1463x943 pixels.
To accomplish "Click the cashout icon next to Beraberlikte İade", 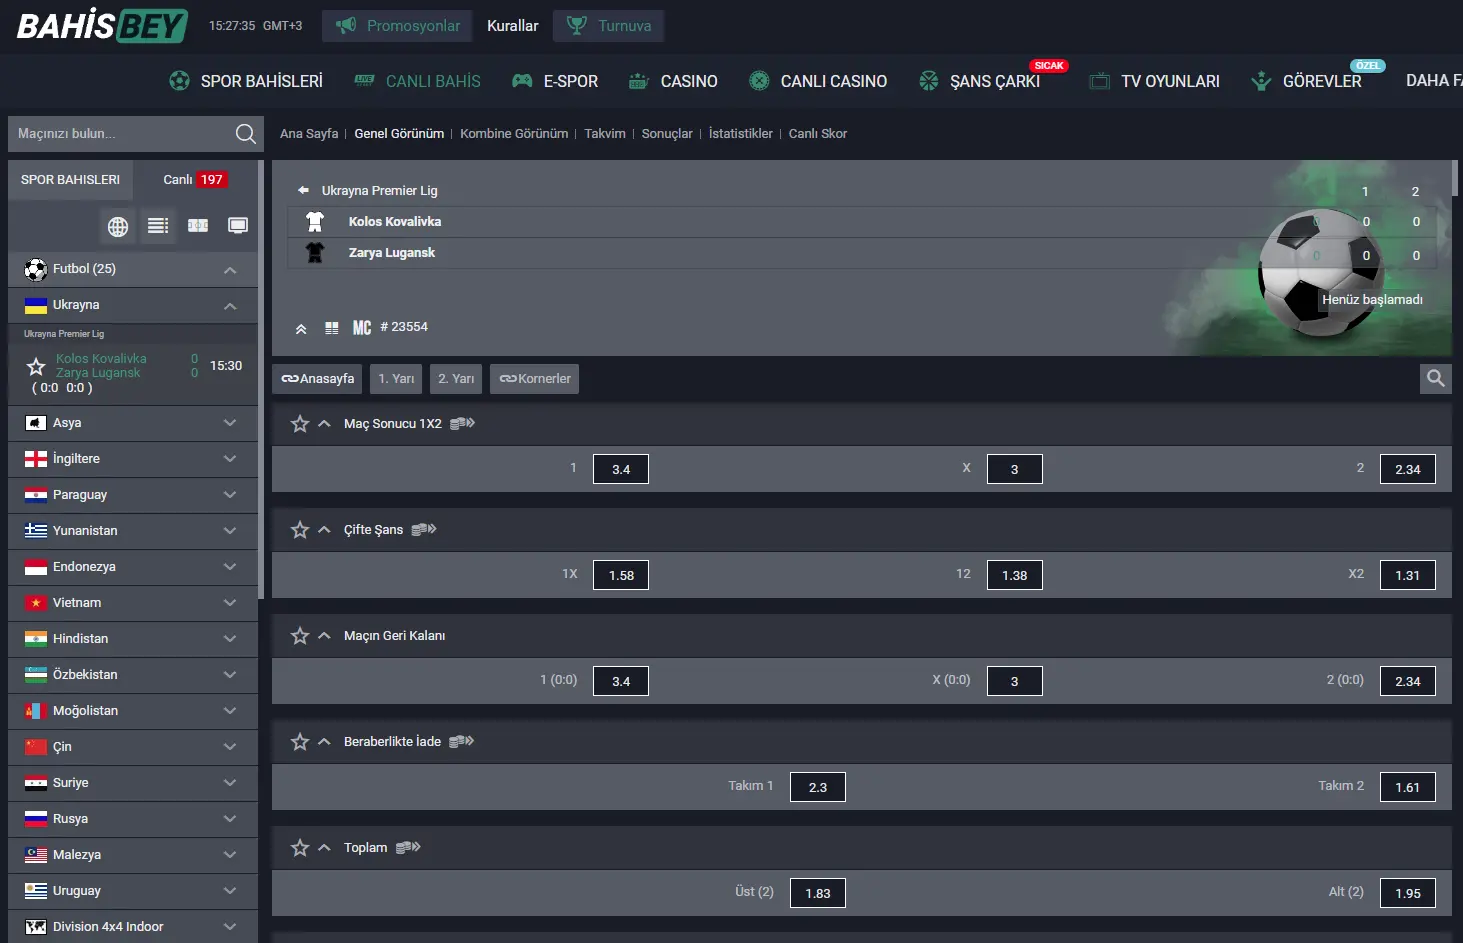I will [461, 741].
